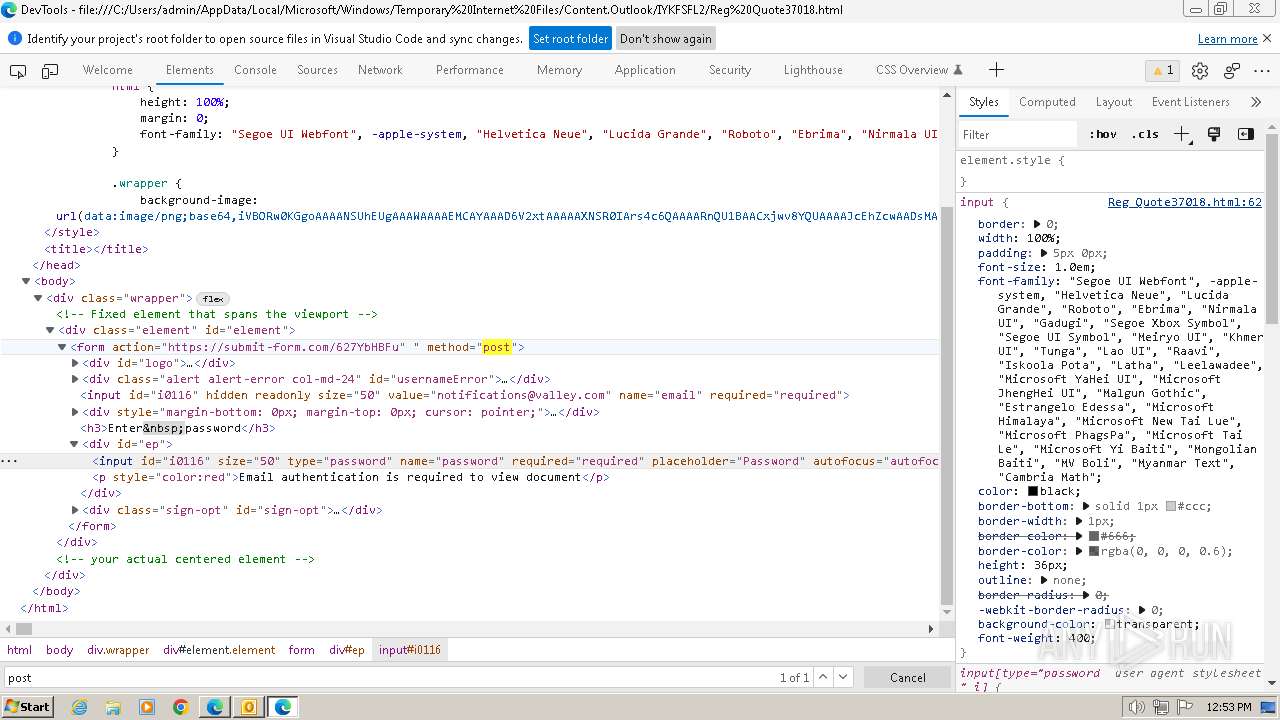
Task: Expand the div id logo node
Action: (75, 363)
